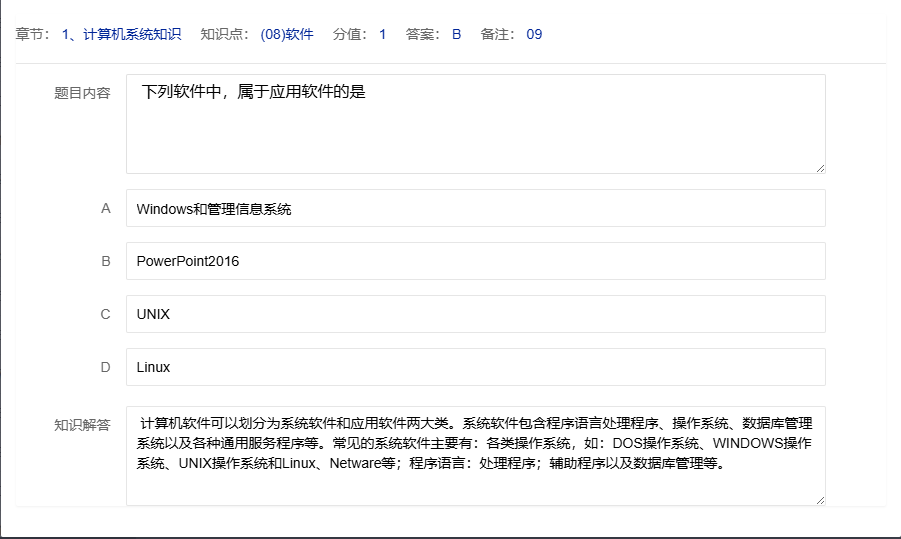This screenshot has width=901, height=539.
Task: Click the remark value 09
Action: [x=534, y=34]
